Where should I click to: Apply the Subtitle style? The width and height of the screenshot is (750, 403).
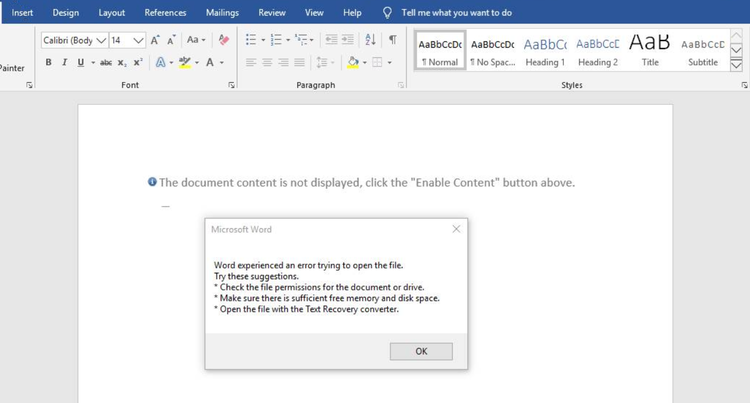tap(703, 51)
